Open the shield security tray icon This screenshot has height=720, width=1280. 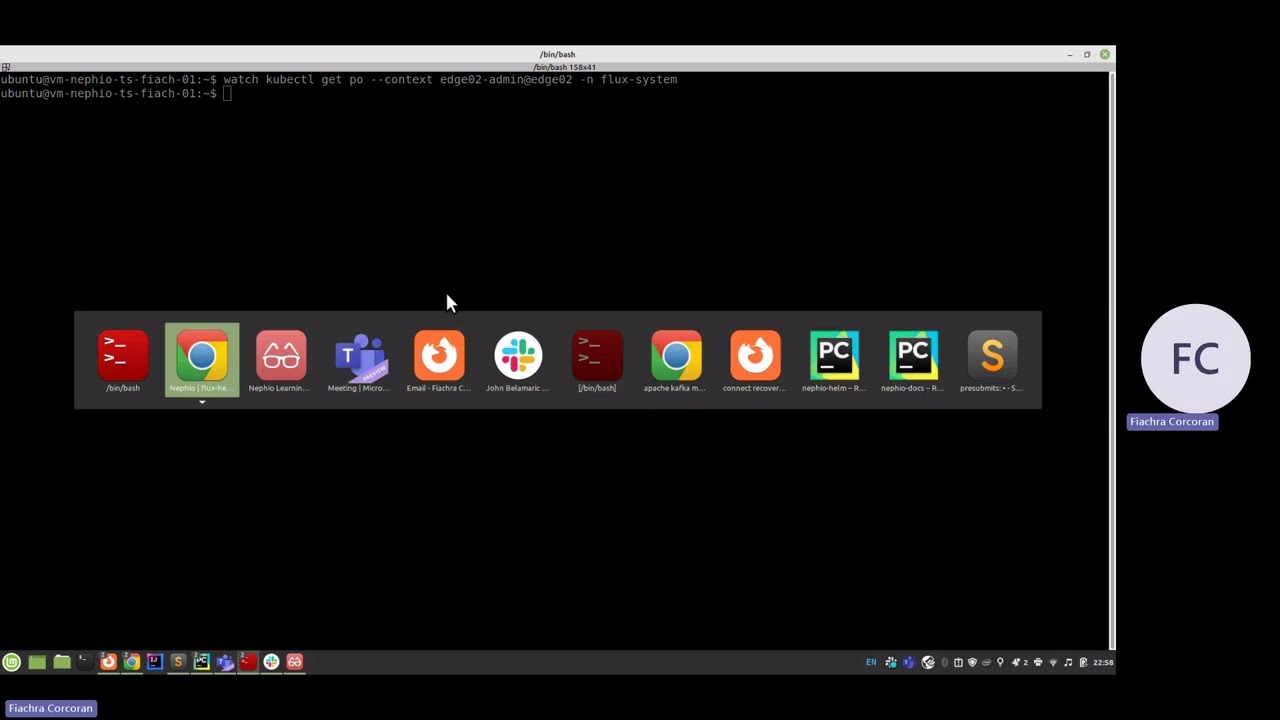tap(972, 662)
